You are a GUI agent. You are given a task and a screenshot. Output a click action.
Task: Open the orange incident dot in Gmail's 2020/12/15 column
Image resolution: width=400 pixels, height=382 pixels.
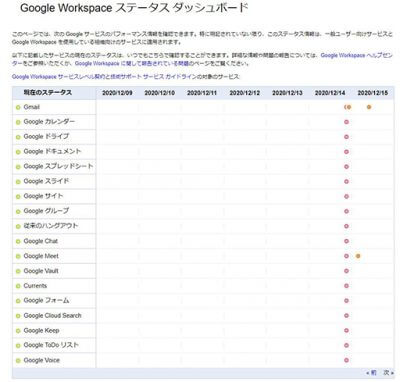[369, 107]
